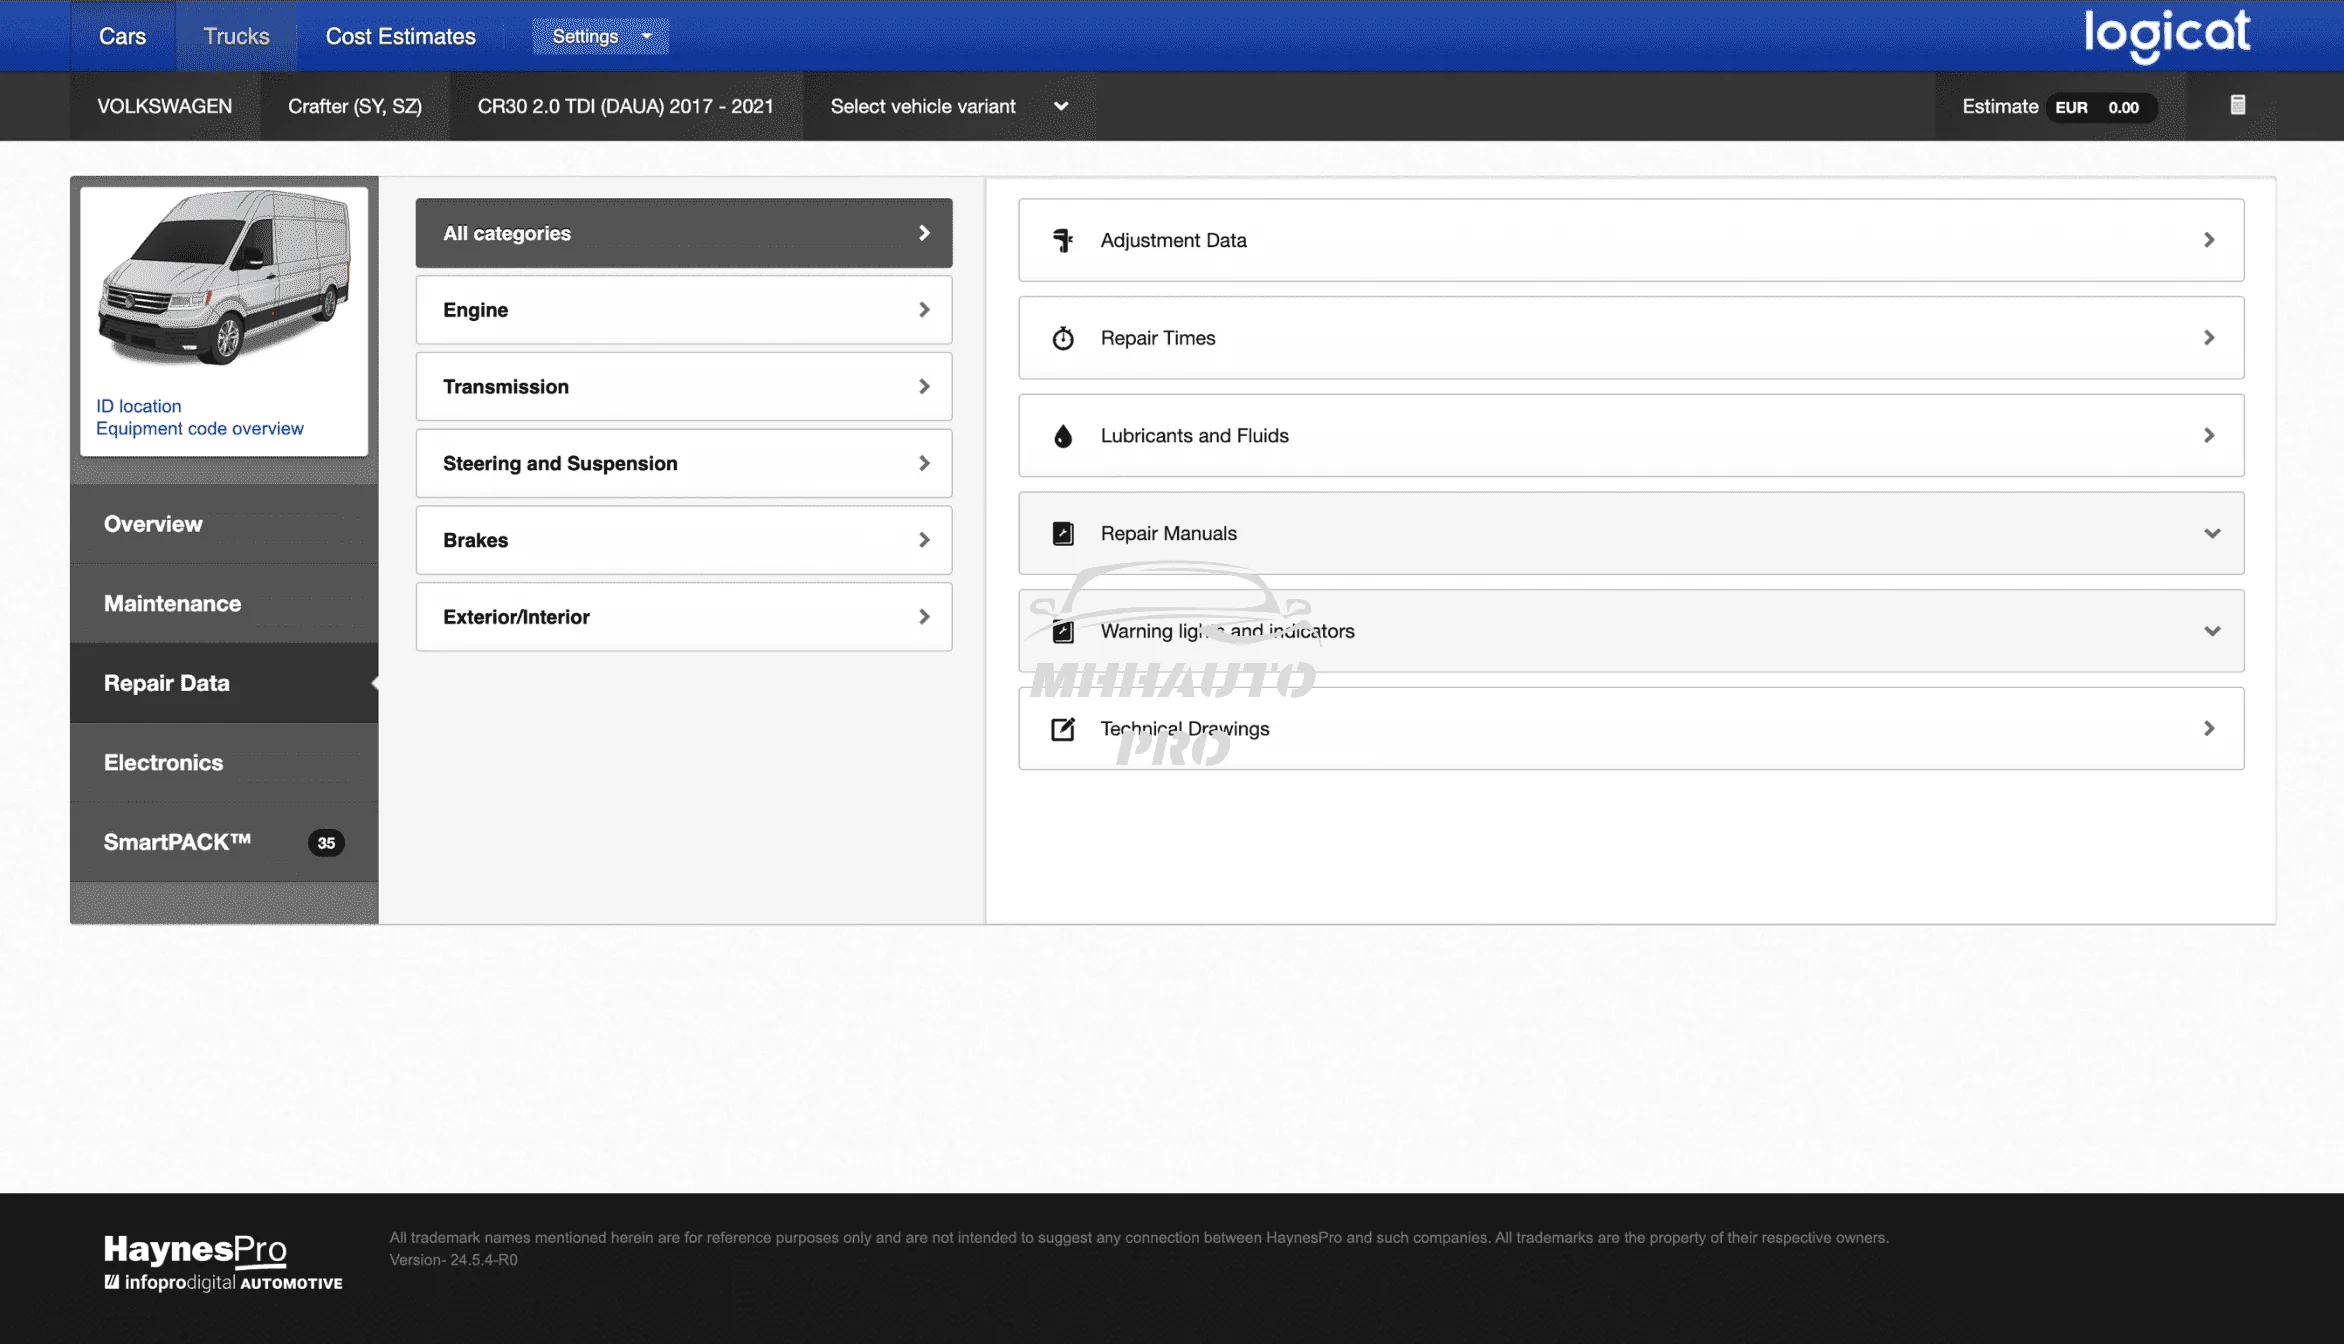
Task: Open the estimate calculator icon
Action: [2238, 105]
